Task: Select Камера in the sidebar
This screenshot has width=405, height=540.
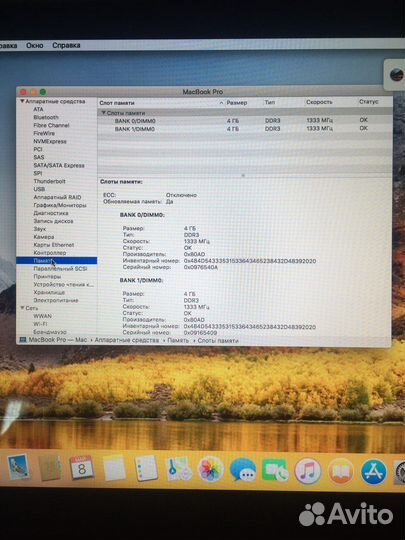Action: (x=44, y=237)
